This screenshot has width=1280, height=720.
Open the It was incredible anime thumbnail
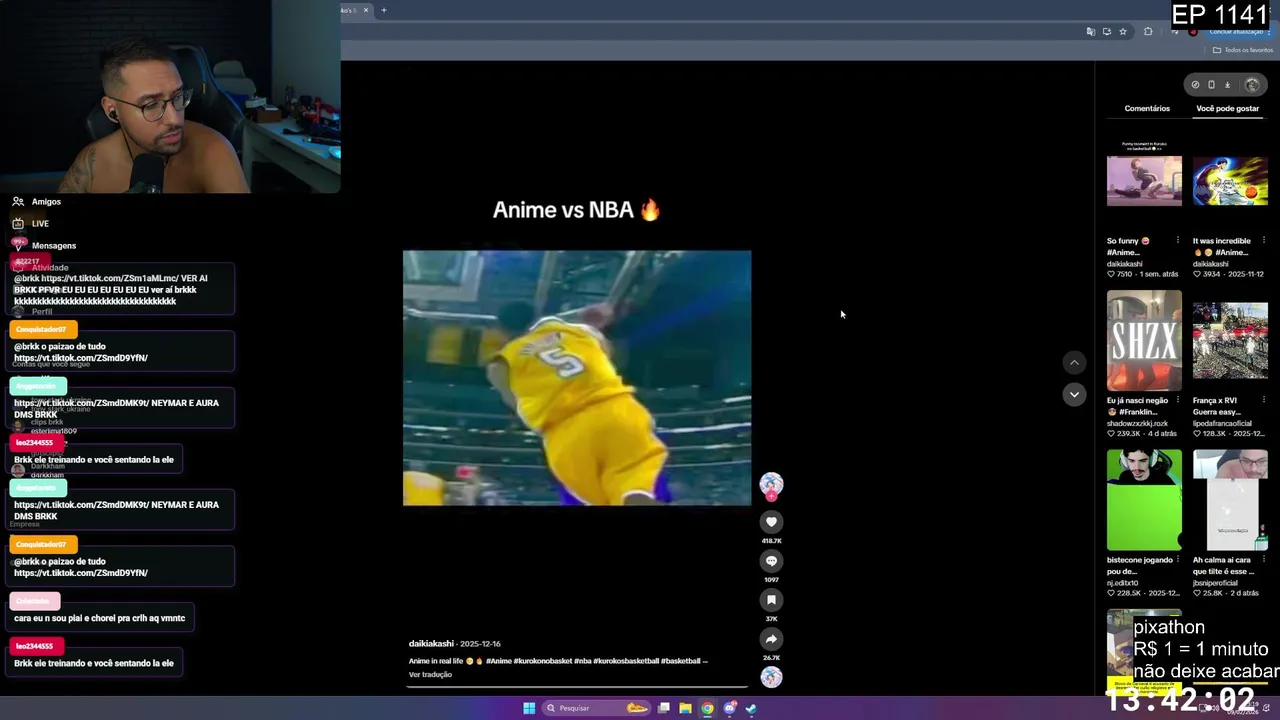click(x=1230, y=181)
